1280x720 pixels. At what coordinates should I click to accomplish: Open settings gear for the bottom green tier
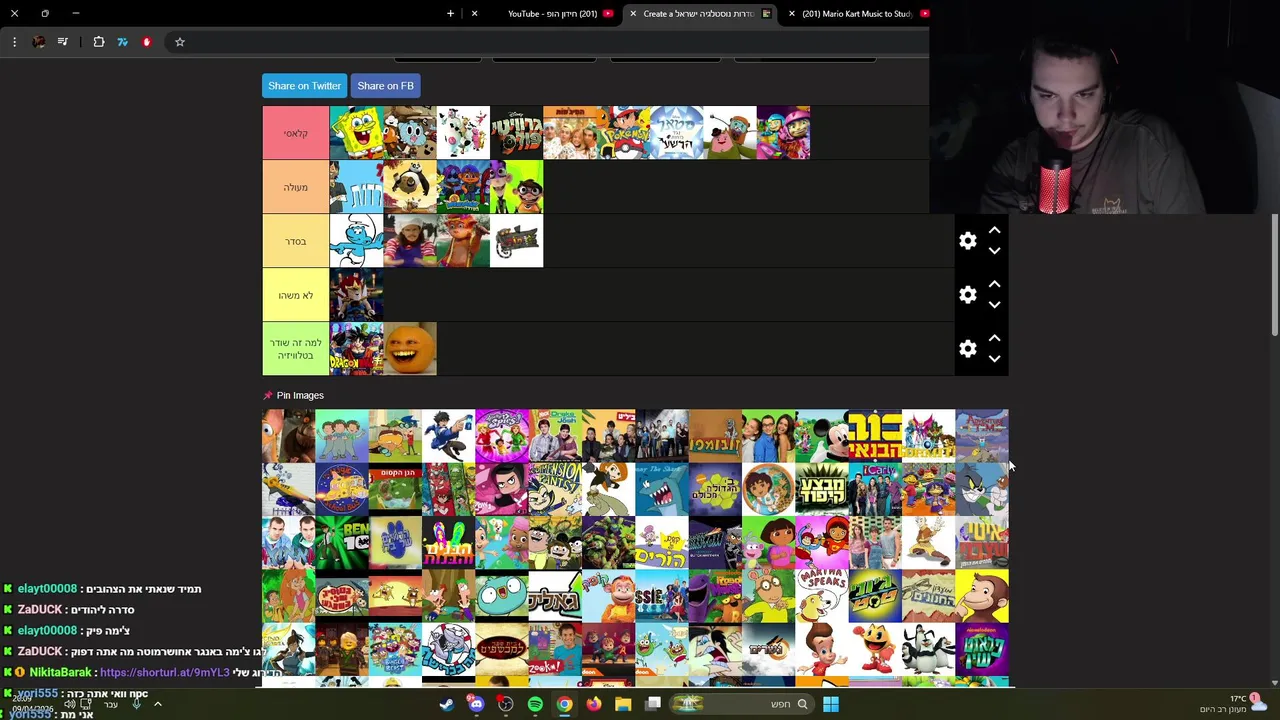click(968, 349)
